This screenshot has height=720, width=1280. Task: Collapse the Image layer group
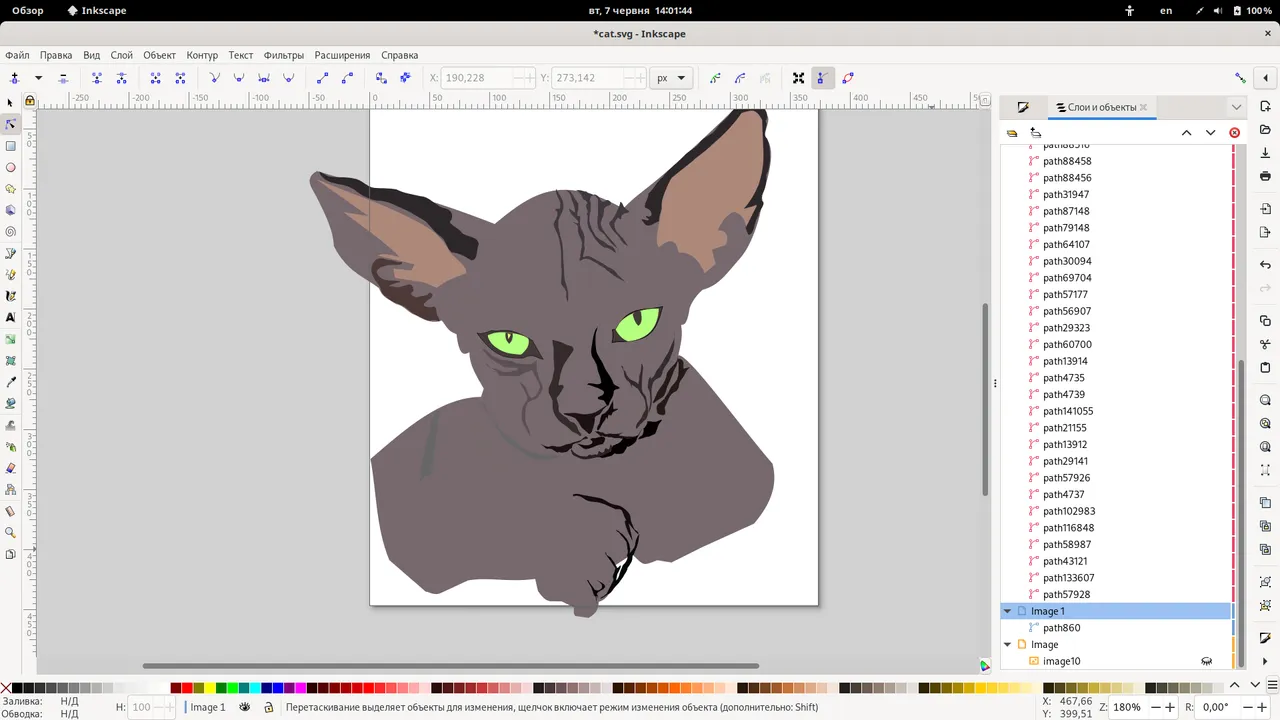[1007, 645]
